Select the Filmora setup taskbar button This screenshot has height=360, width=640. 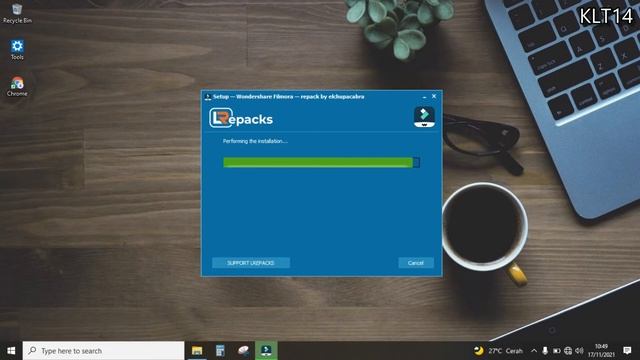pyautogui.click(x=266, y=351)
